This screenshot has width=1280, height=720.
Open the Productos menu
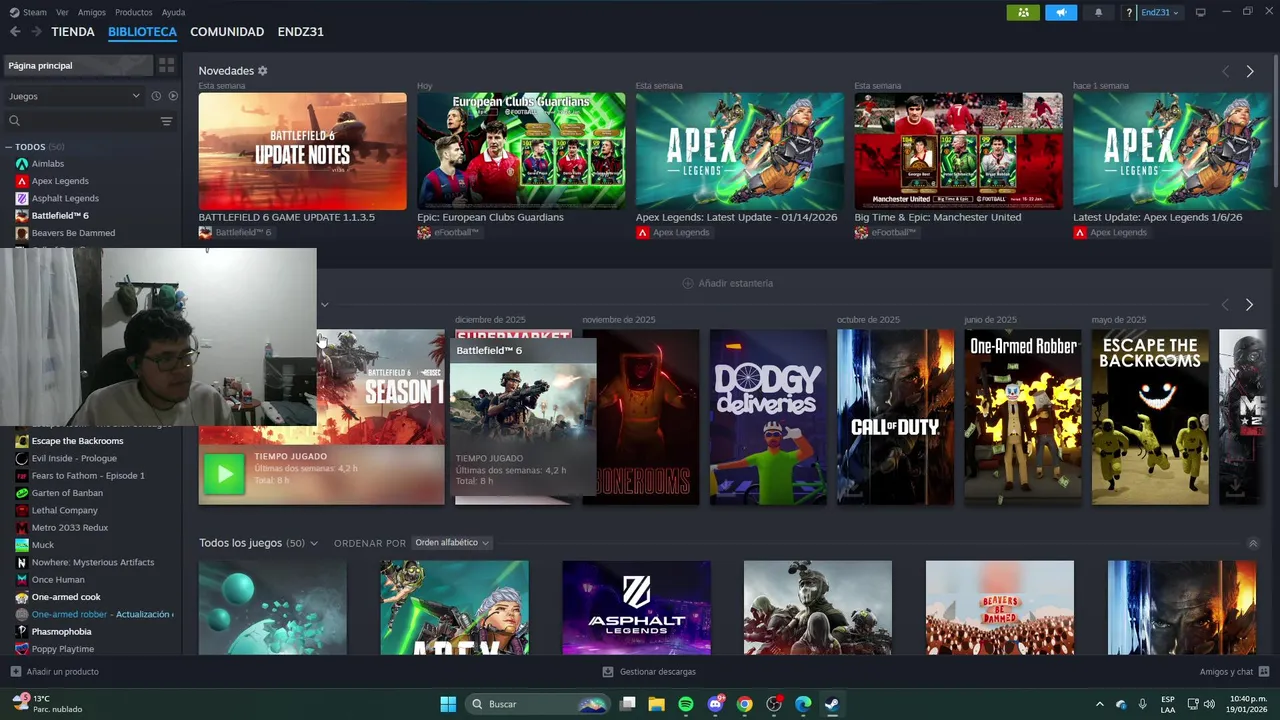point(134,12)
